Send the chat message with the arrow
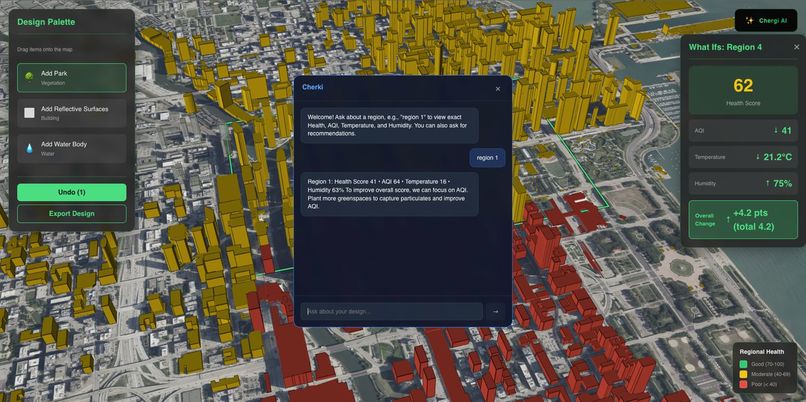Image resolution: width=806 pixels, height=402 pixels. click(495, 312)
